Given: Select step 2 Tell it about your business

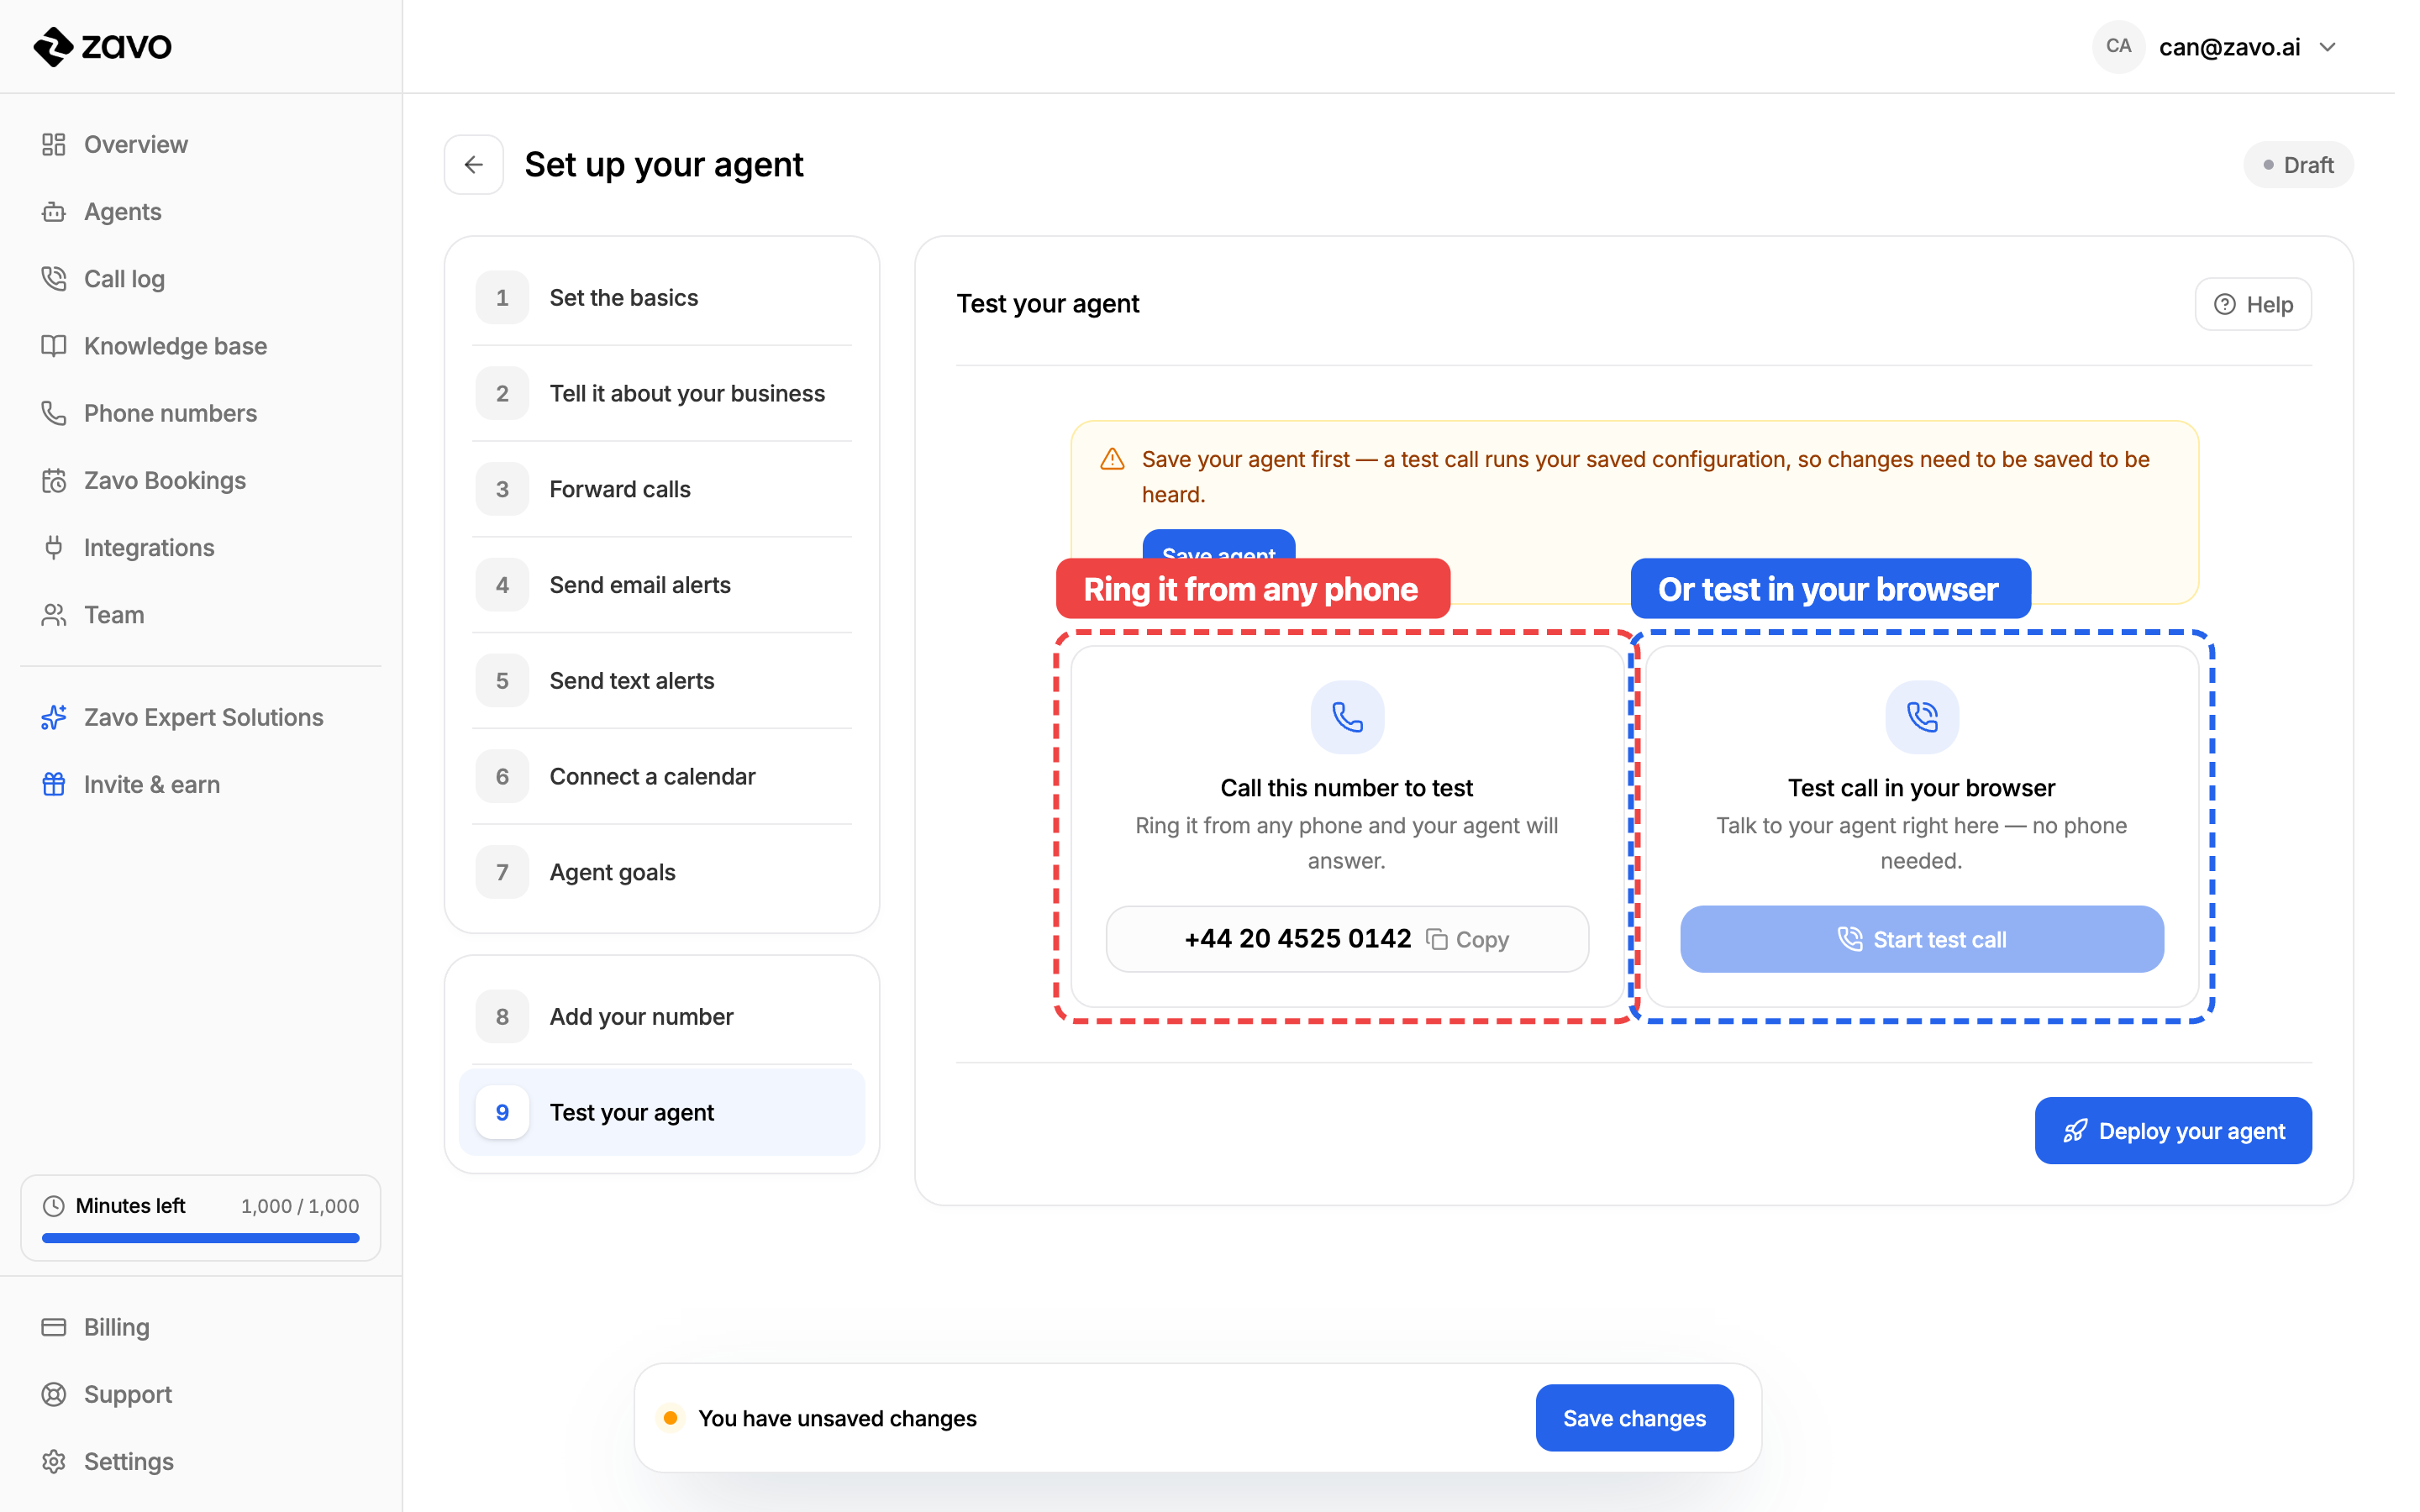Looking at the screenshot, I should (x=662, y=393).
